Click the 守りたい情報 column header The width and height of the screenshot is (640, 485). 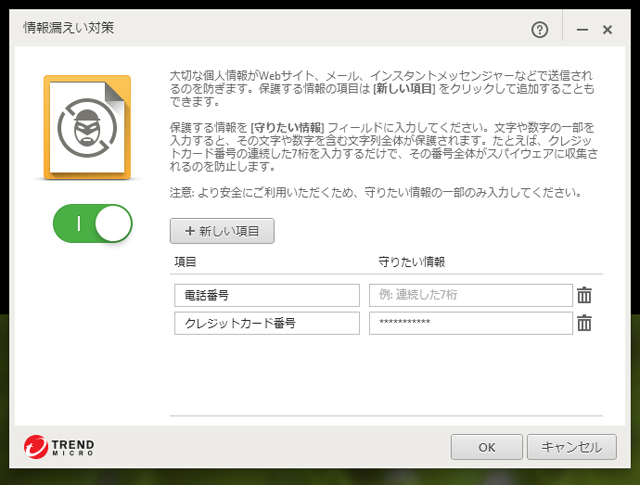pyautogui.click(x=412, y=261)
